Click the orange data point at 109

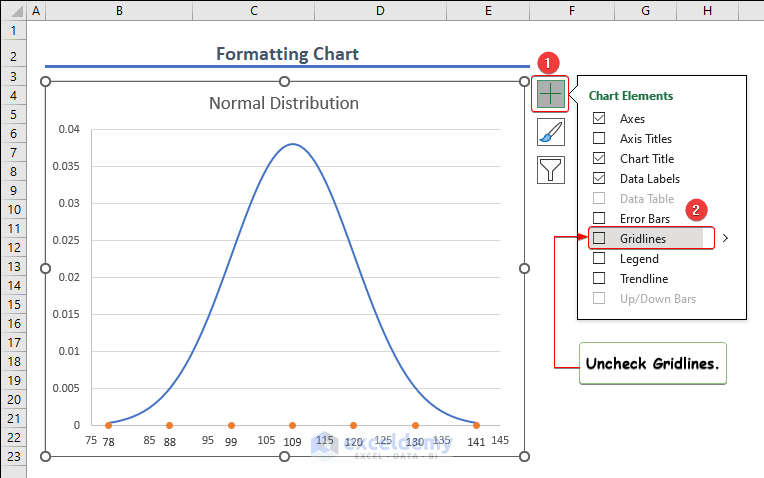[292, 425]
